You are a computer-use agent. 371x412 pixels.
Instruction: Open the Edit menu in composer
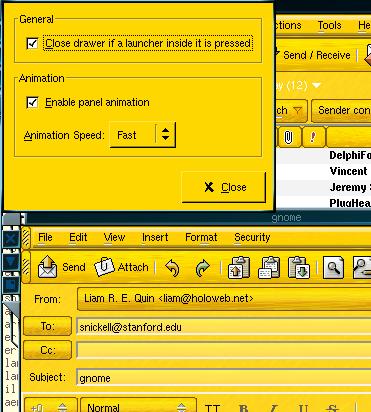pos(78,237)
